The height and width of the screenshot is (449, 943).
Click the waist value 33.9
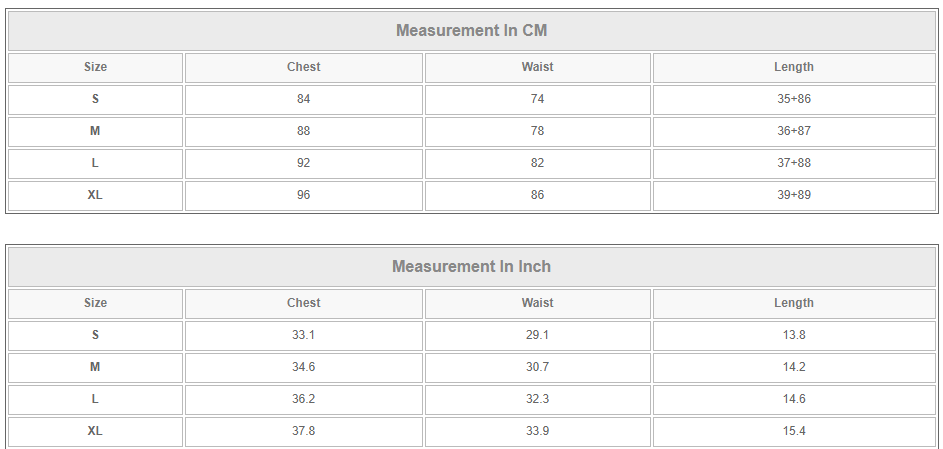(x=538, y=432)
